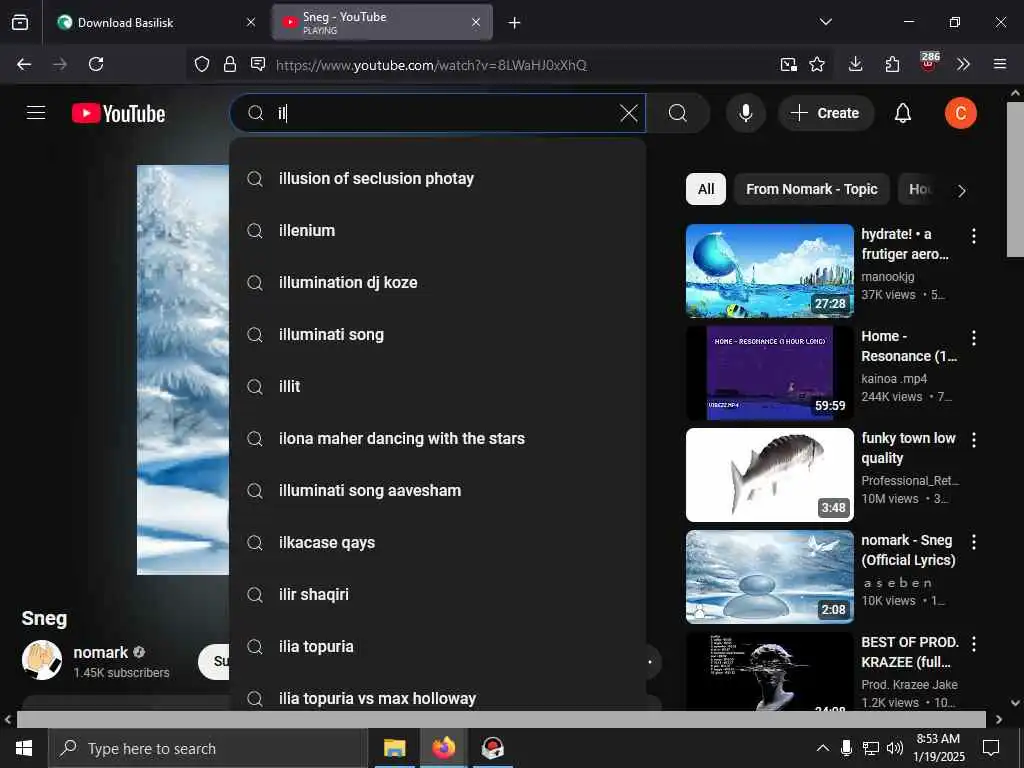Screen dimensions: 1024x768
Task: Go back one page in browser
Action: tap(24, 64)
